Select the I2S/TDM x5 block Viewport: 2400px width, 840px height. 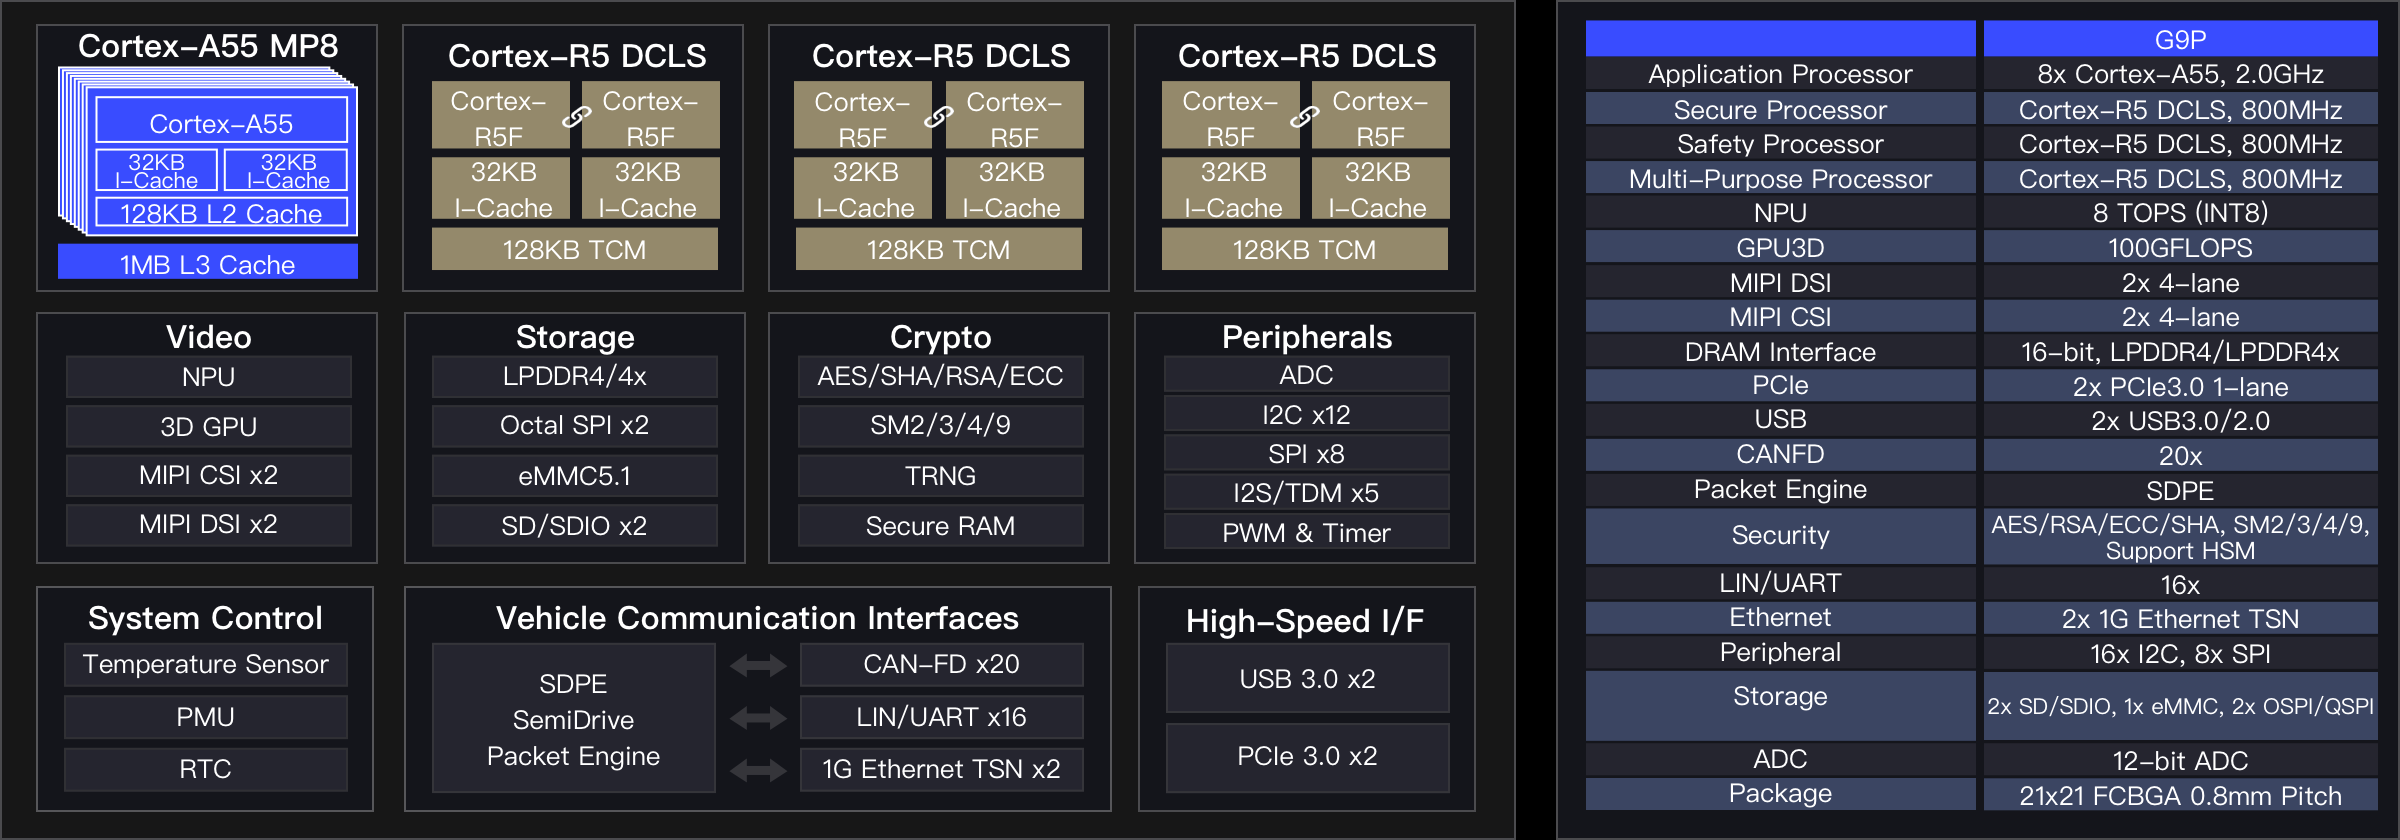coord(1306,493)
